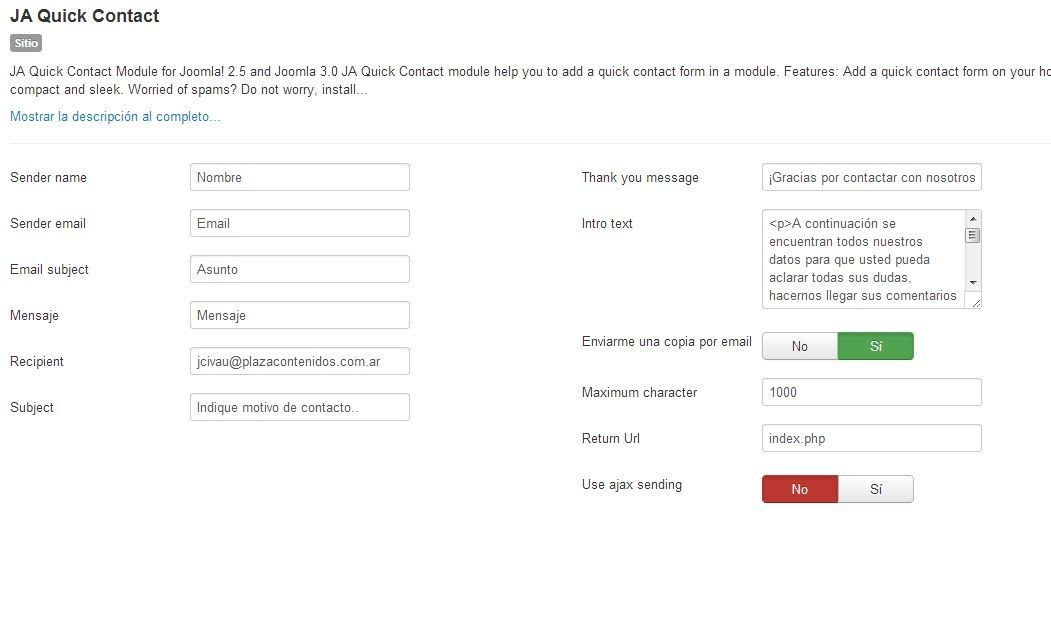Click the Return Url field with index.php
This screenshot has height=618, width=1051.
pos(871,438)
